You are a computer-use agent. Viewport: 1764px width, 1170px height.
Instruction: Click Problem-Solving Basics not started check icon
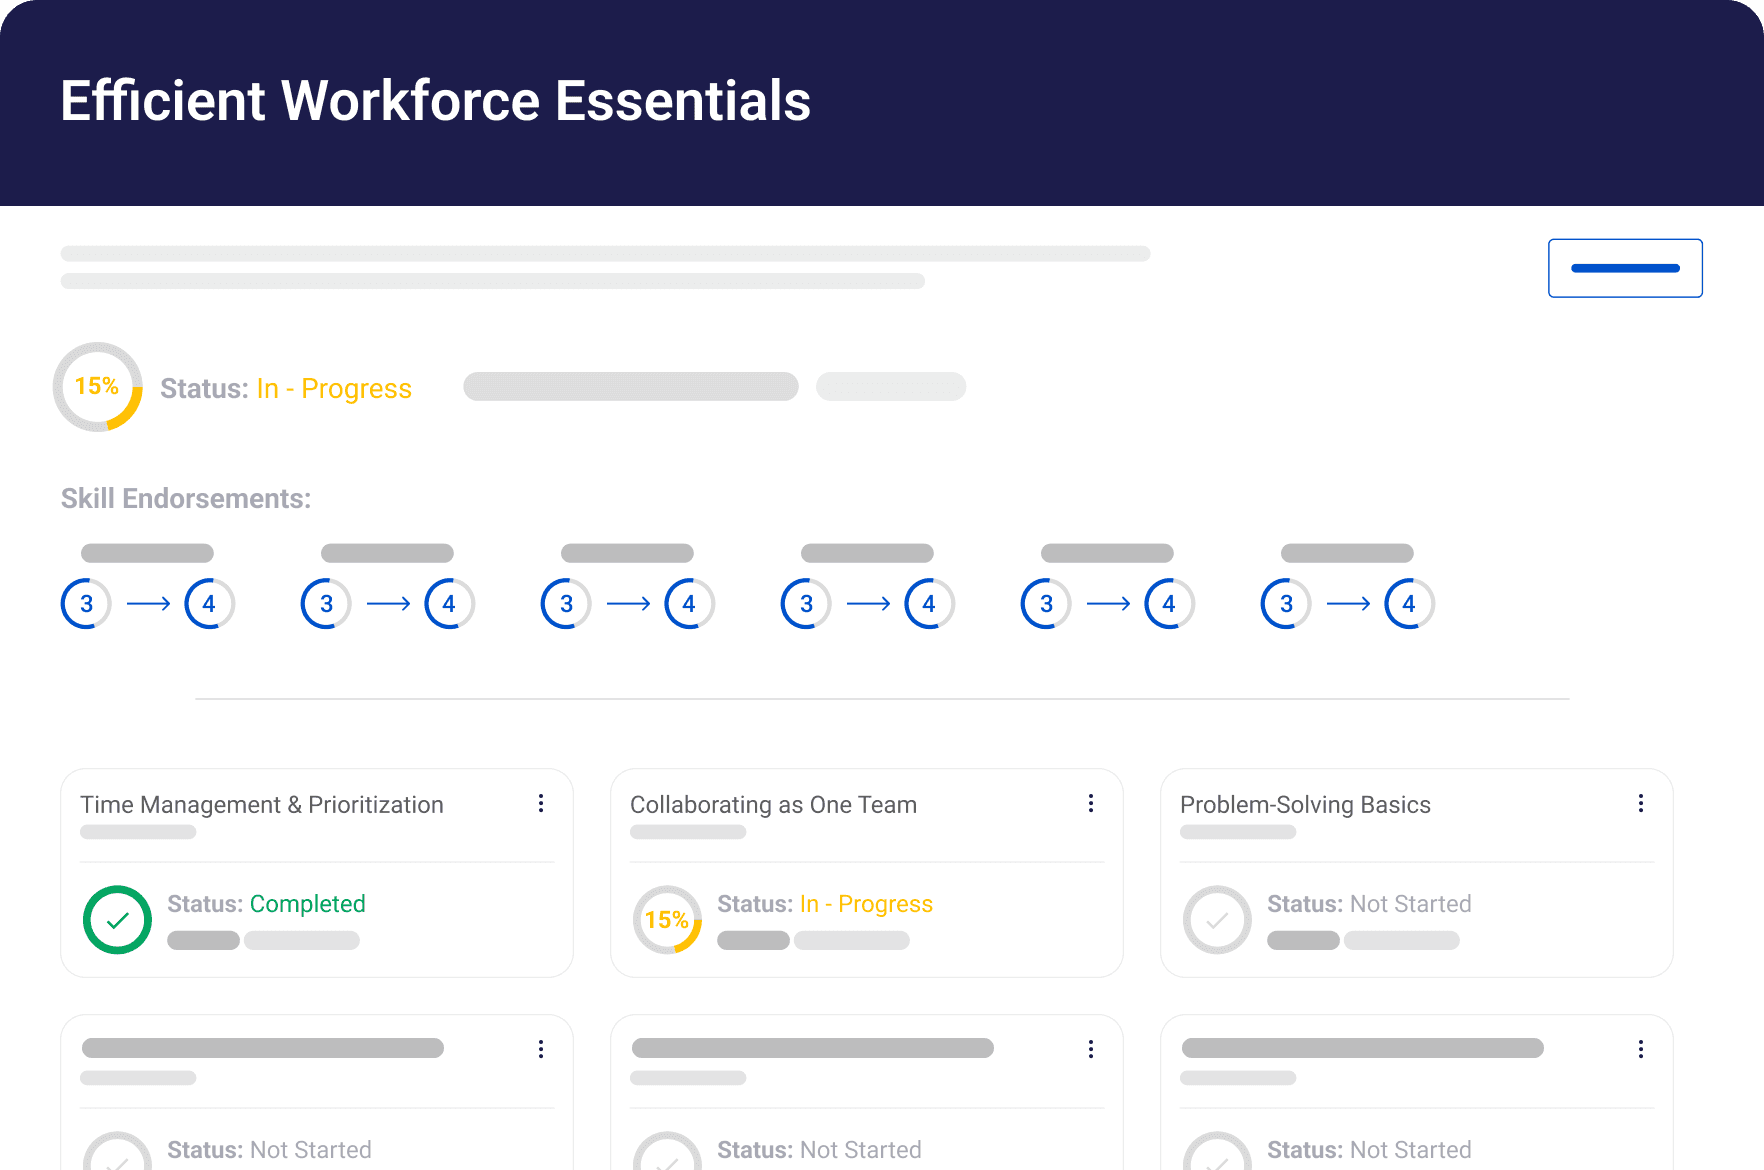click(1217, 920)
